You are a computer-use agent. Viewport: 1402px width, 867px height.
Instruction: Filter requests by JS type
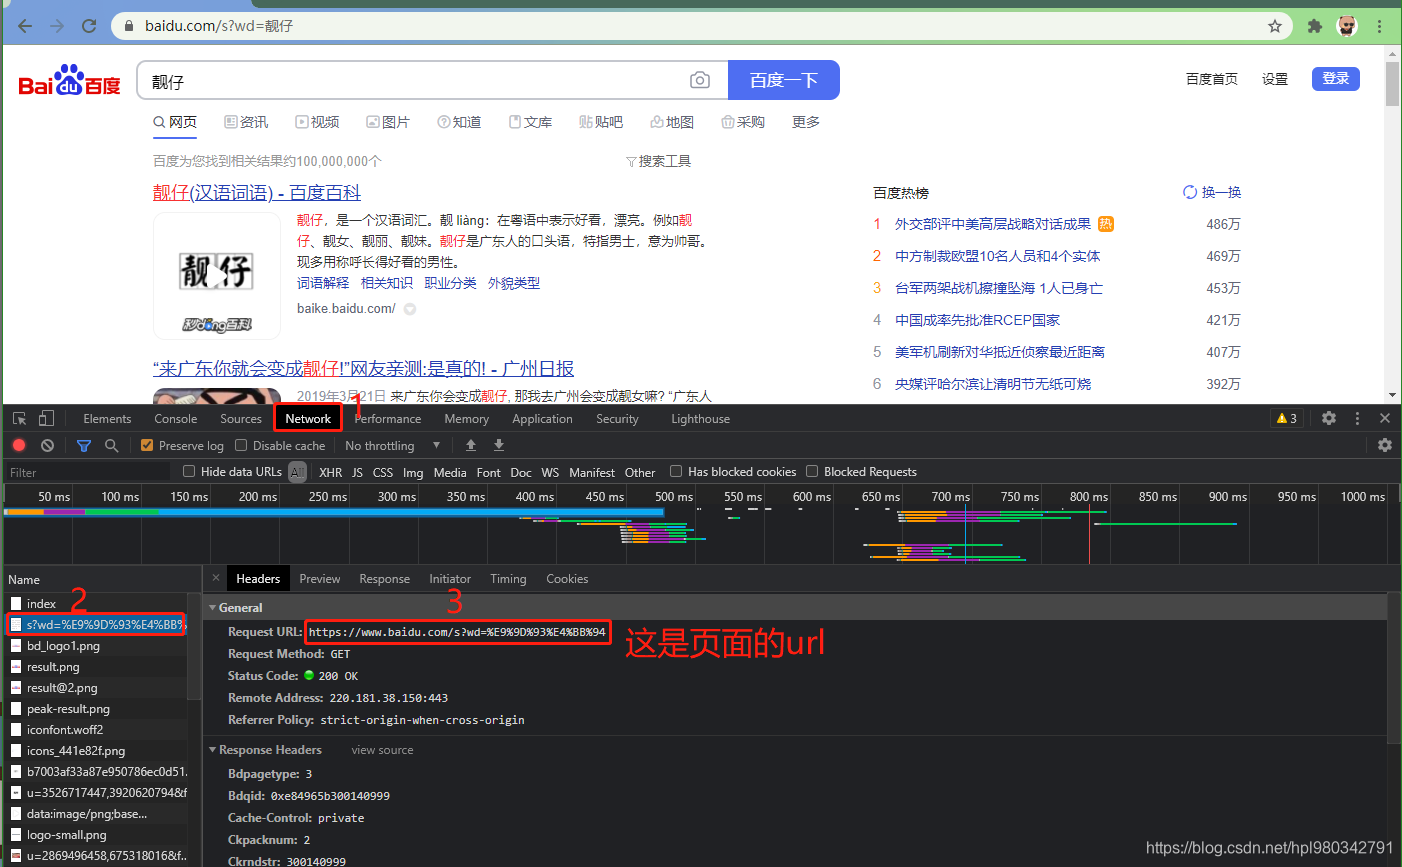[357, 472]
